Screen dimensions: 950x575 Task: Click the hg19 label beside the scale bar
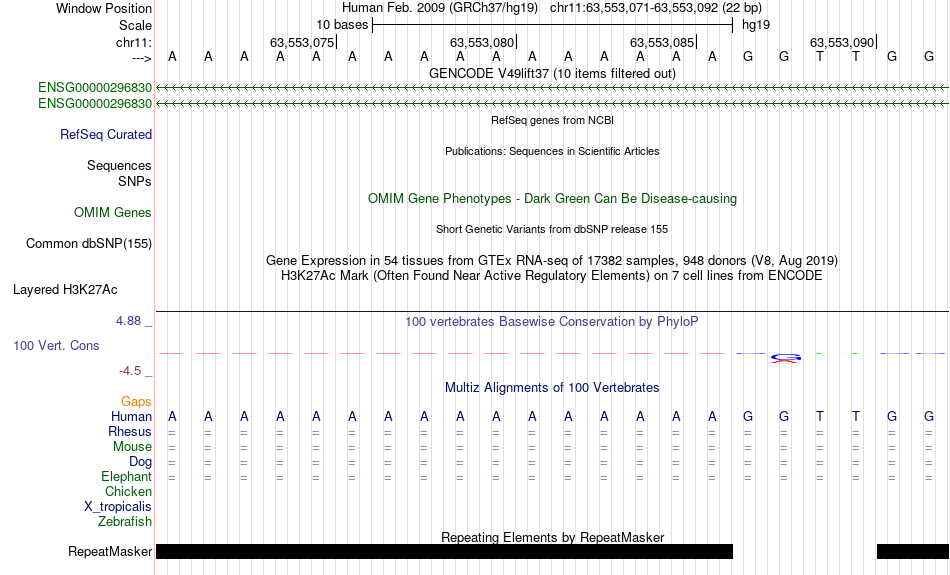pos(756,25)
